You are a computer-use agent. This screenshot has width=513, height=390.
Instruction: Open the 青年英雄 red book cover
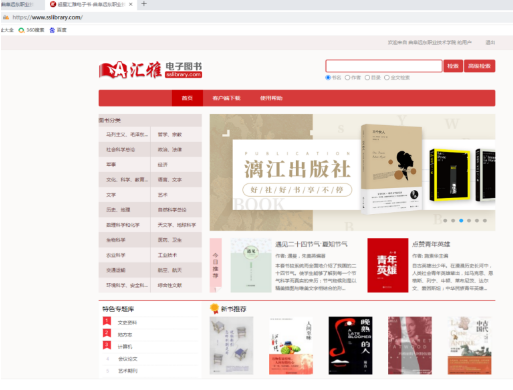388,265
